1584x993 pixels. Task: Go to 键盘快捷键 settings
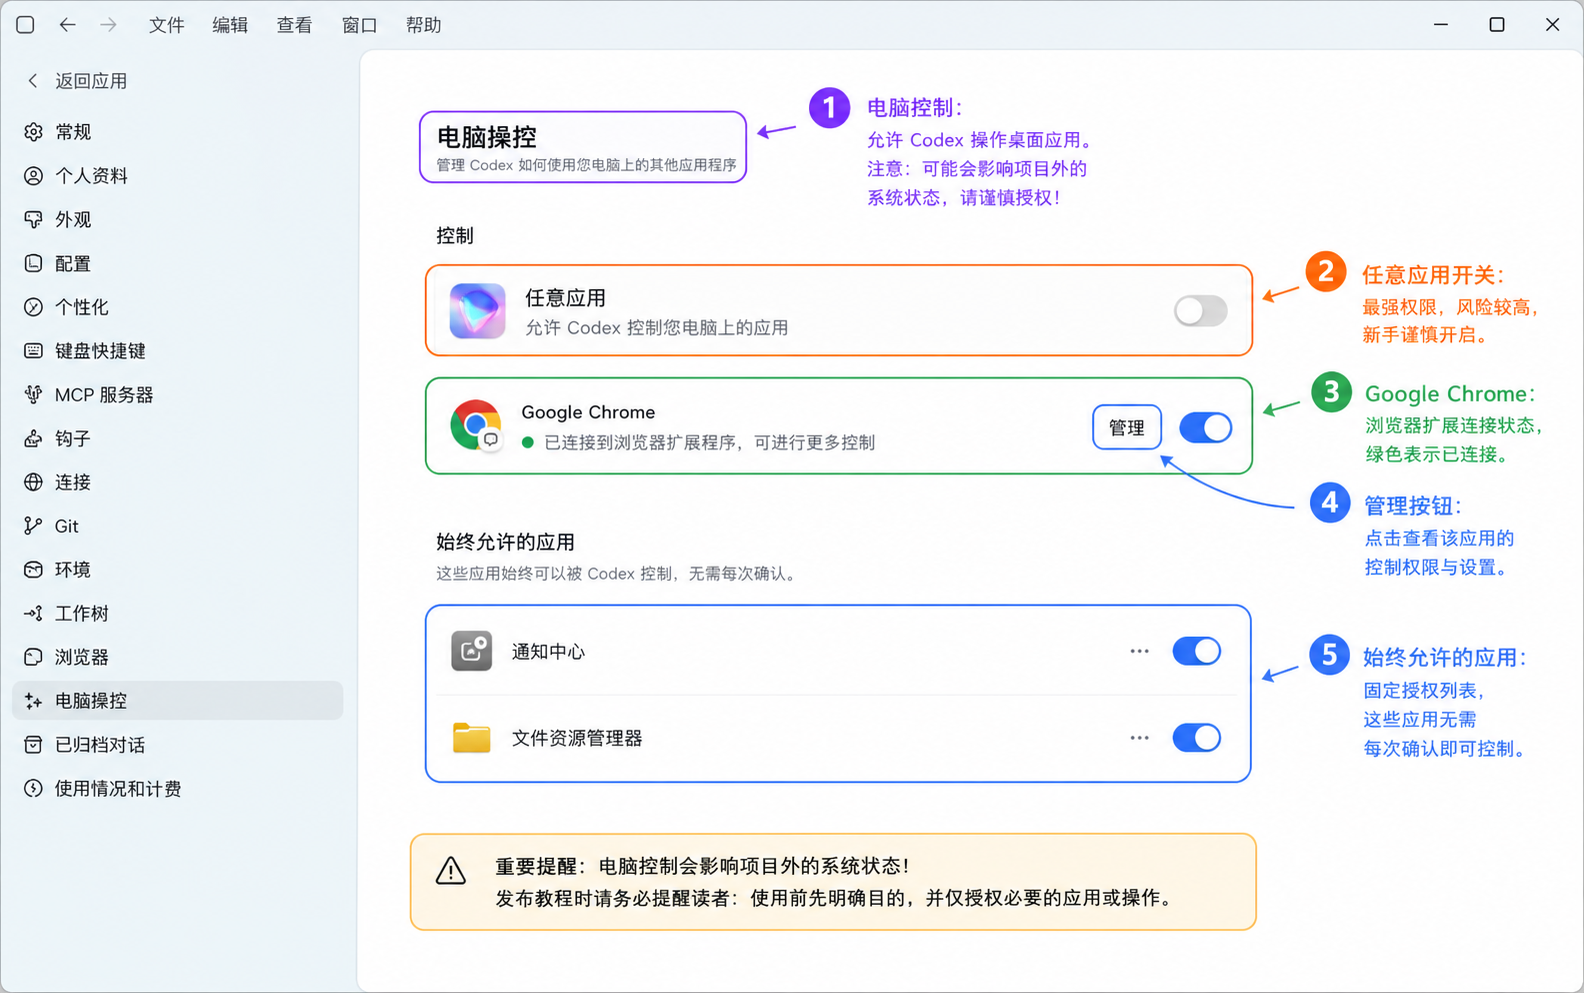click(178, 351)
